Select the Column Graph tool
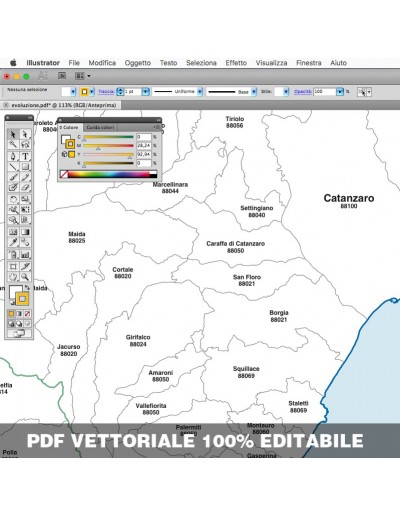Screen dimensions: 400x517 coord(25,255)
